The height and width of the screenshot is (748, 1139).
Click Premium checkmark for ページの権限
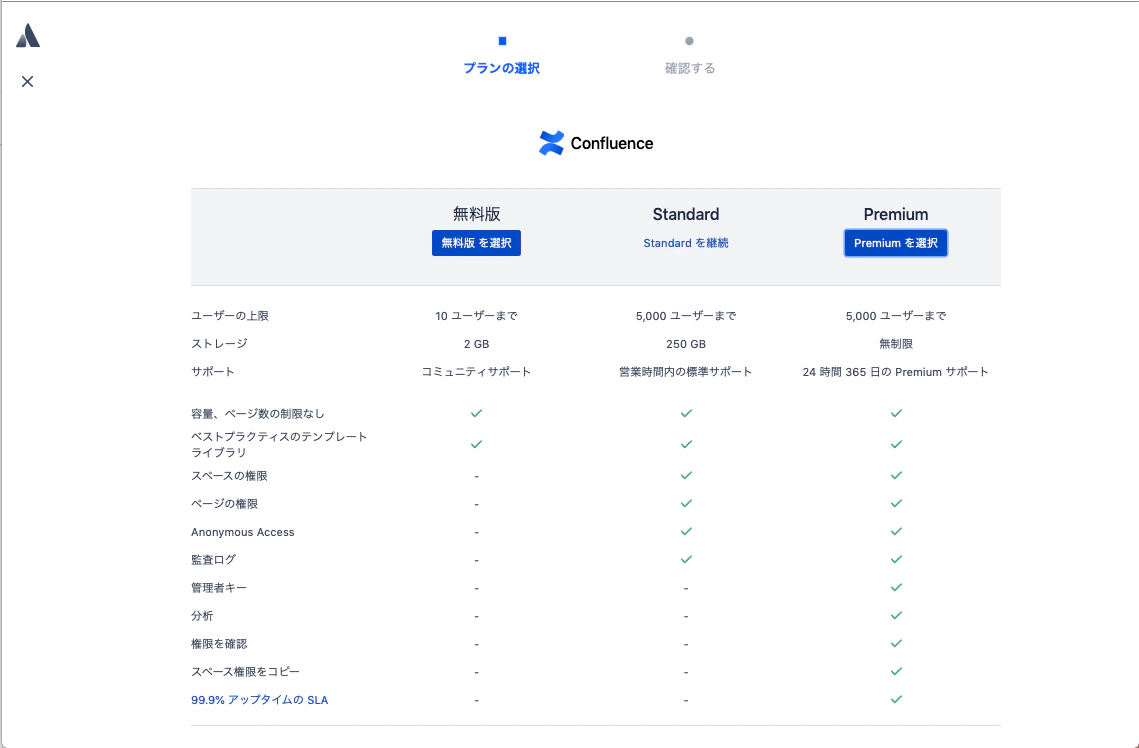(x=896, y=503)
